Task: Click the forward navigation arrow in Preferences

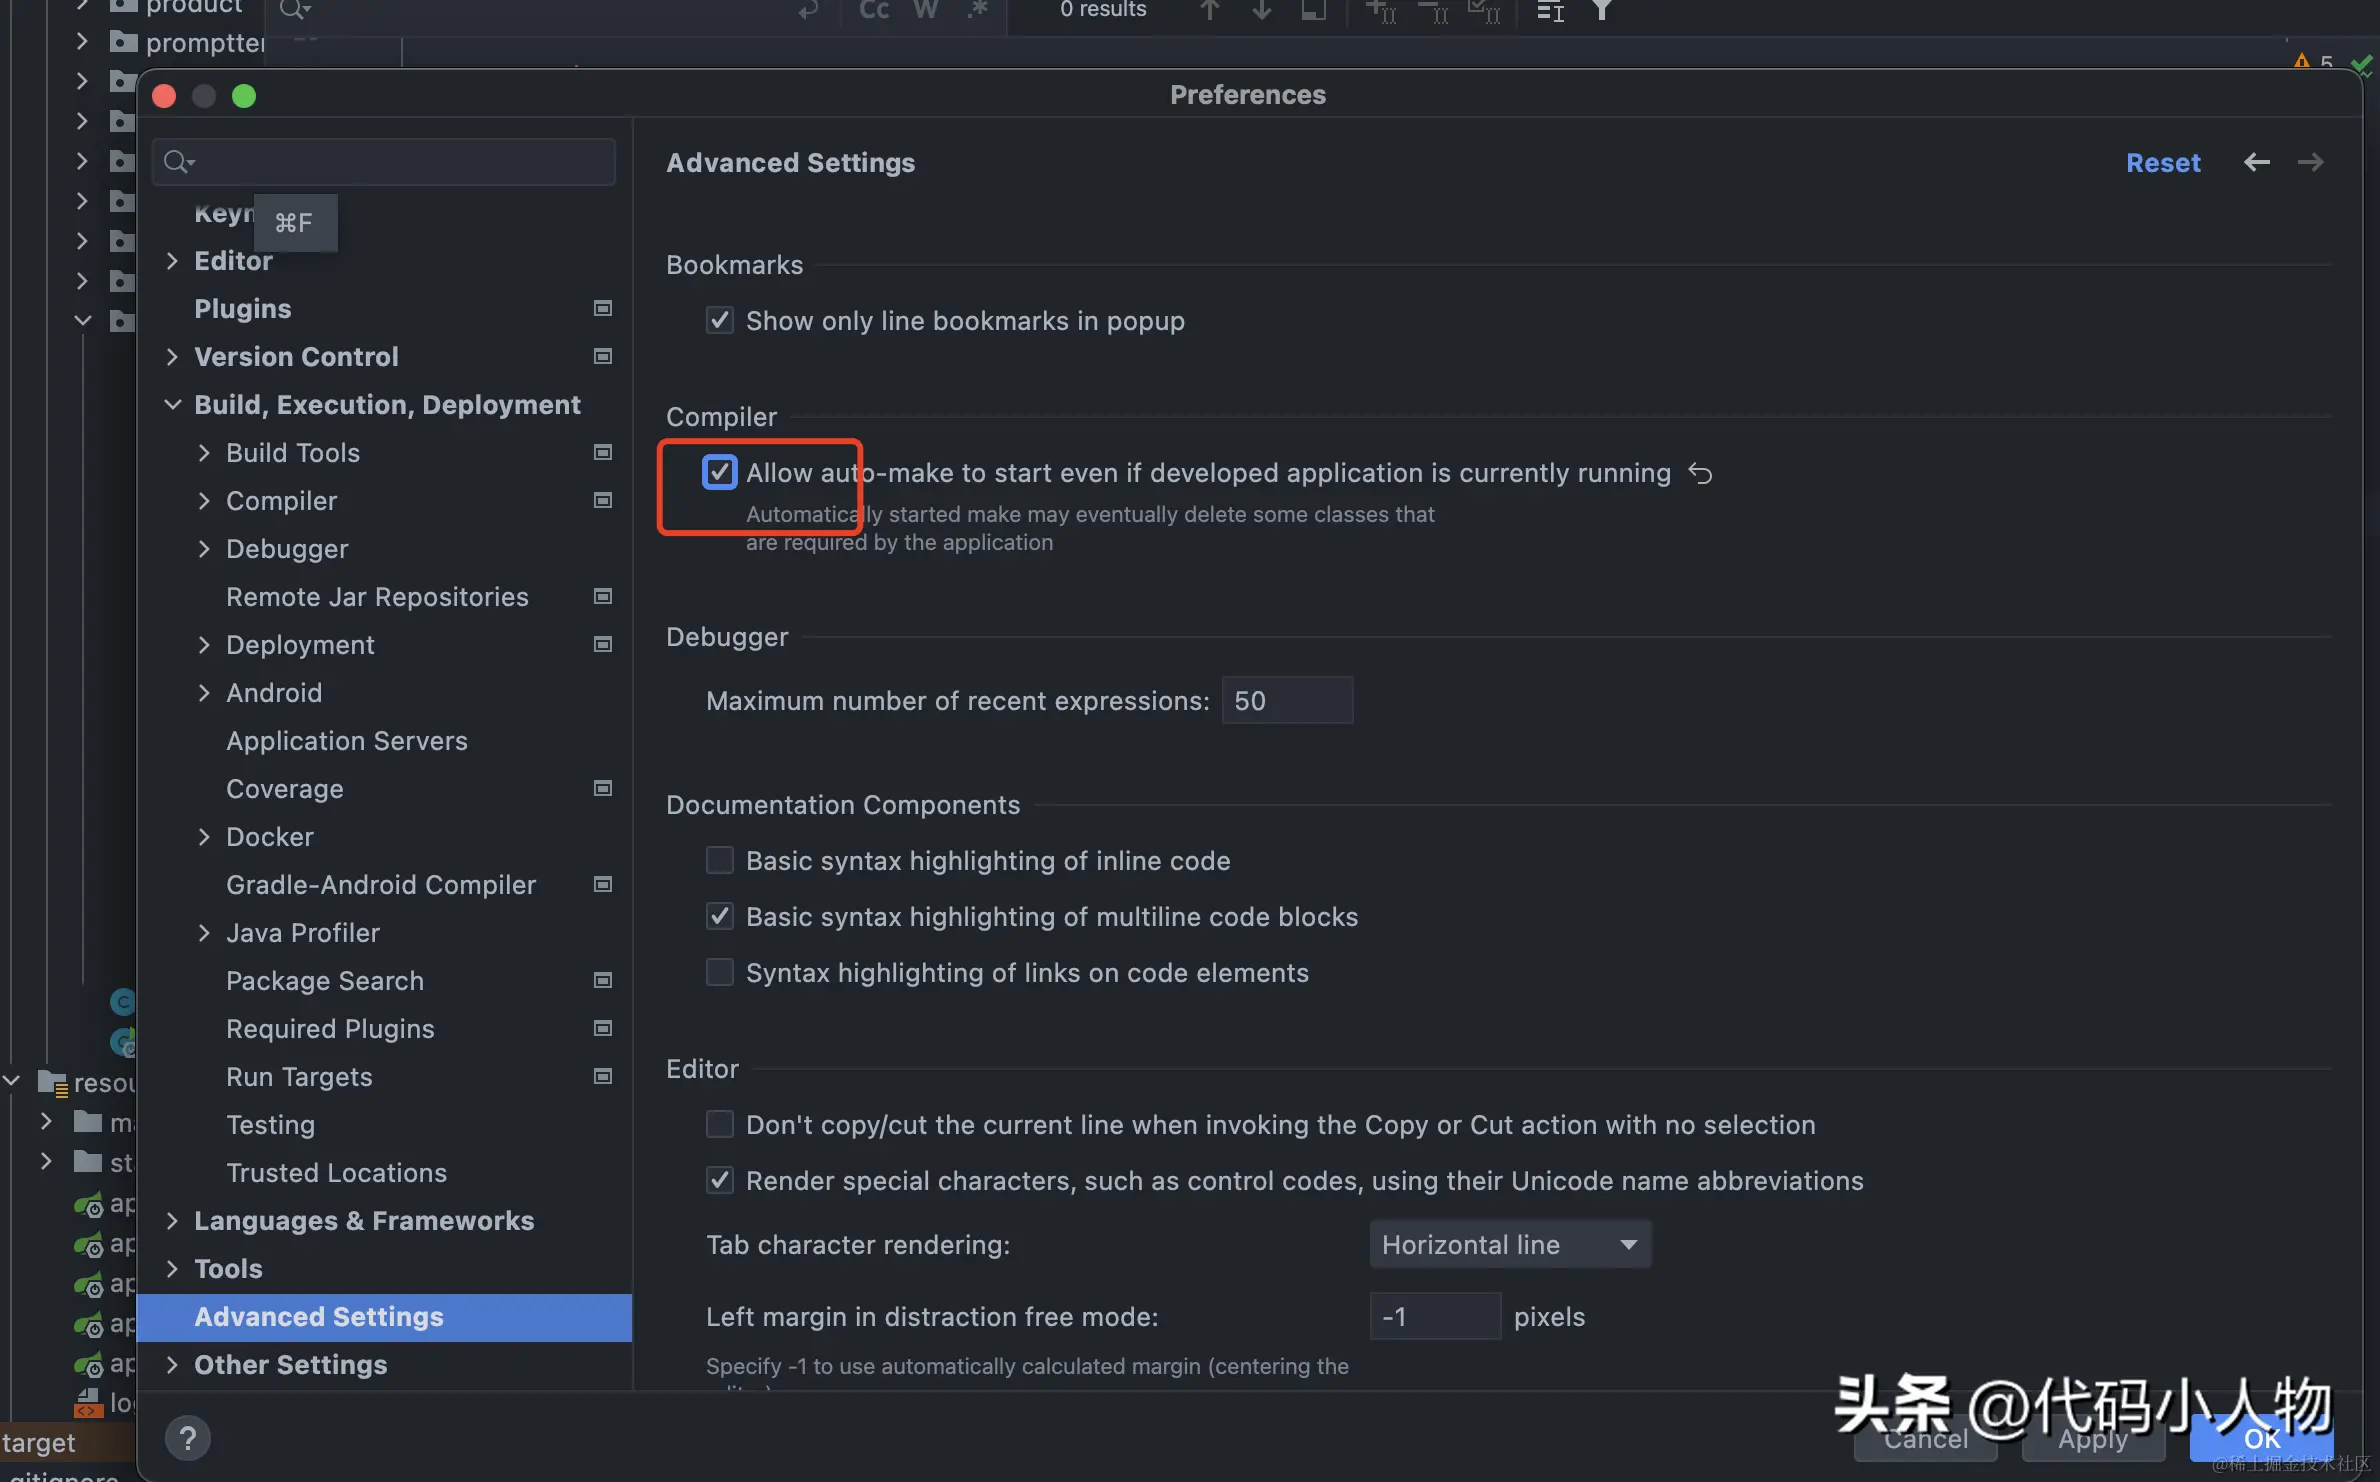Action: [2310, 162]
